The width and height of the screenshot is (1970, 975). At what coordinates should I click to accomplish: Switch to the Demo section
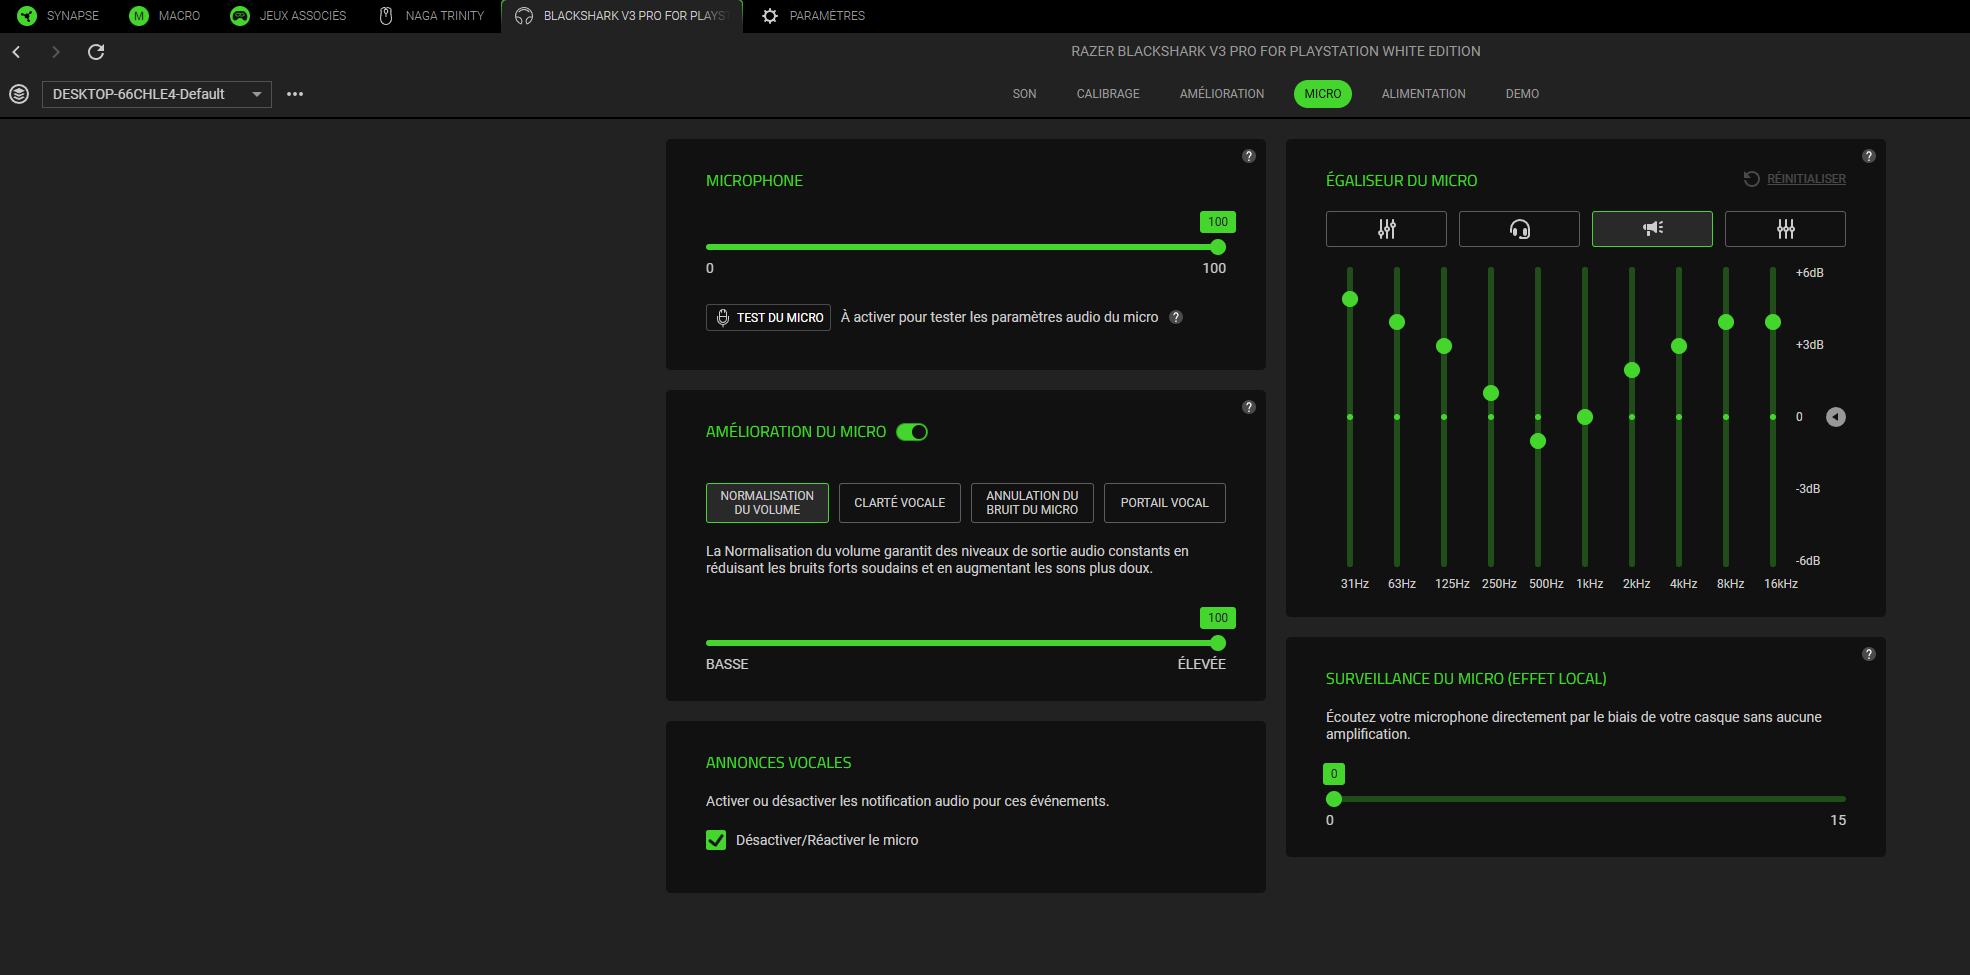(1522, 94)
